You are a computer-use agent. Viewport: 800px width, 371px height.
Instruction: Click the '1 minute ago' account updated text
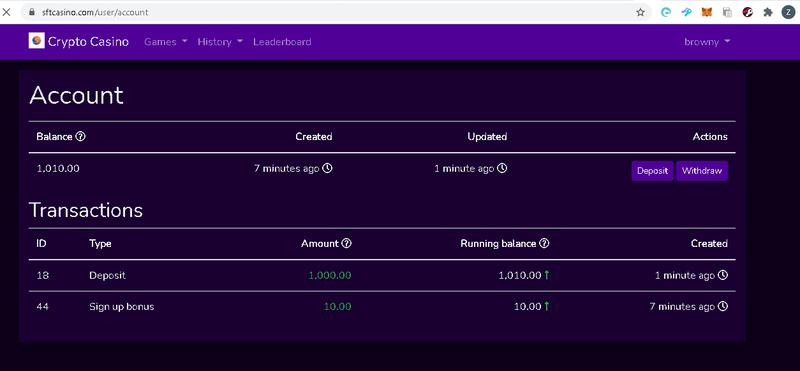pyautogui.click(x=464, y=168)
